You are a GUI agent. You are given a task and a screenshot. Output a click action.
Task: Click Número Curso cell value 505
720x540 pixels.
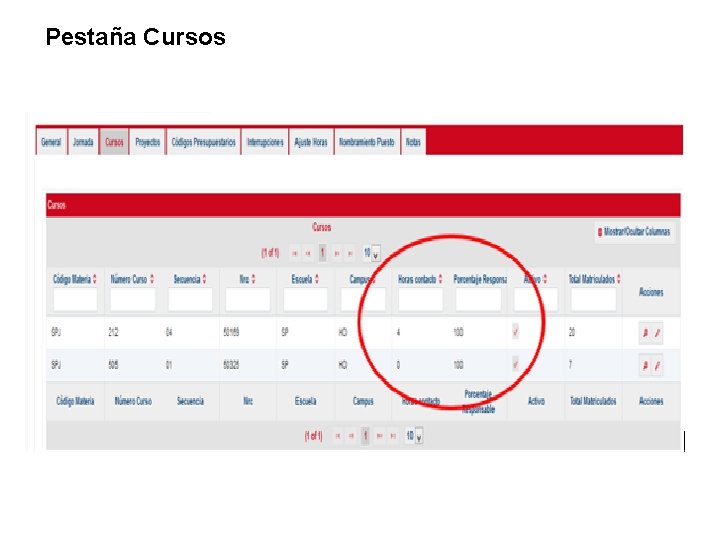pyautogui.click(x=113, y=365)
